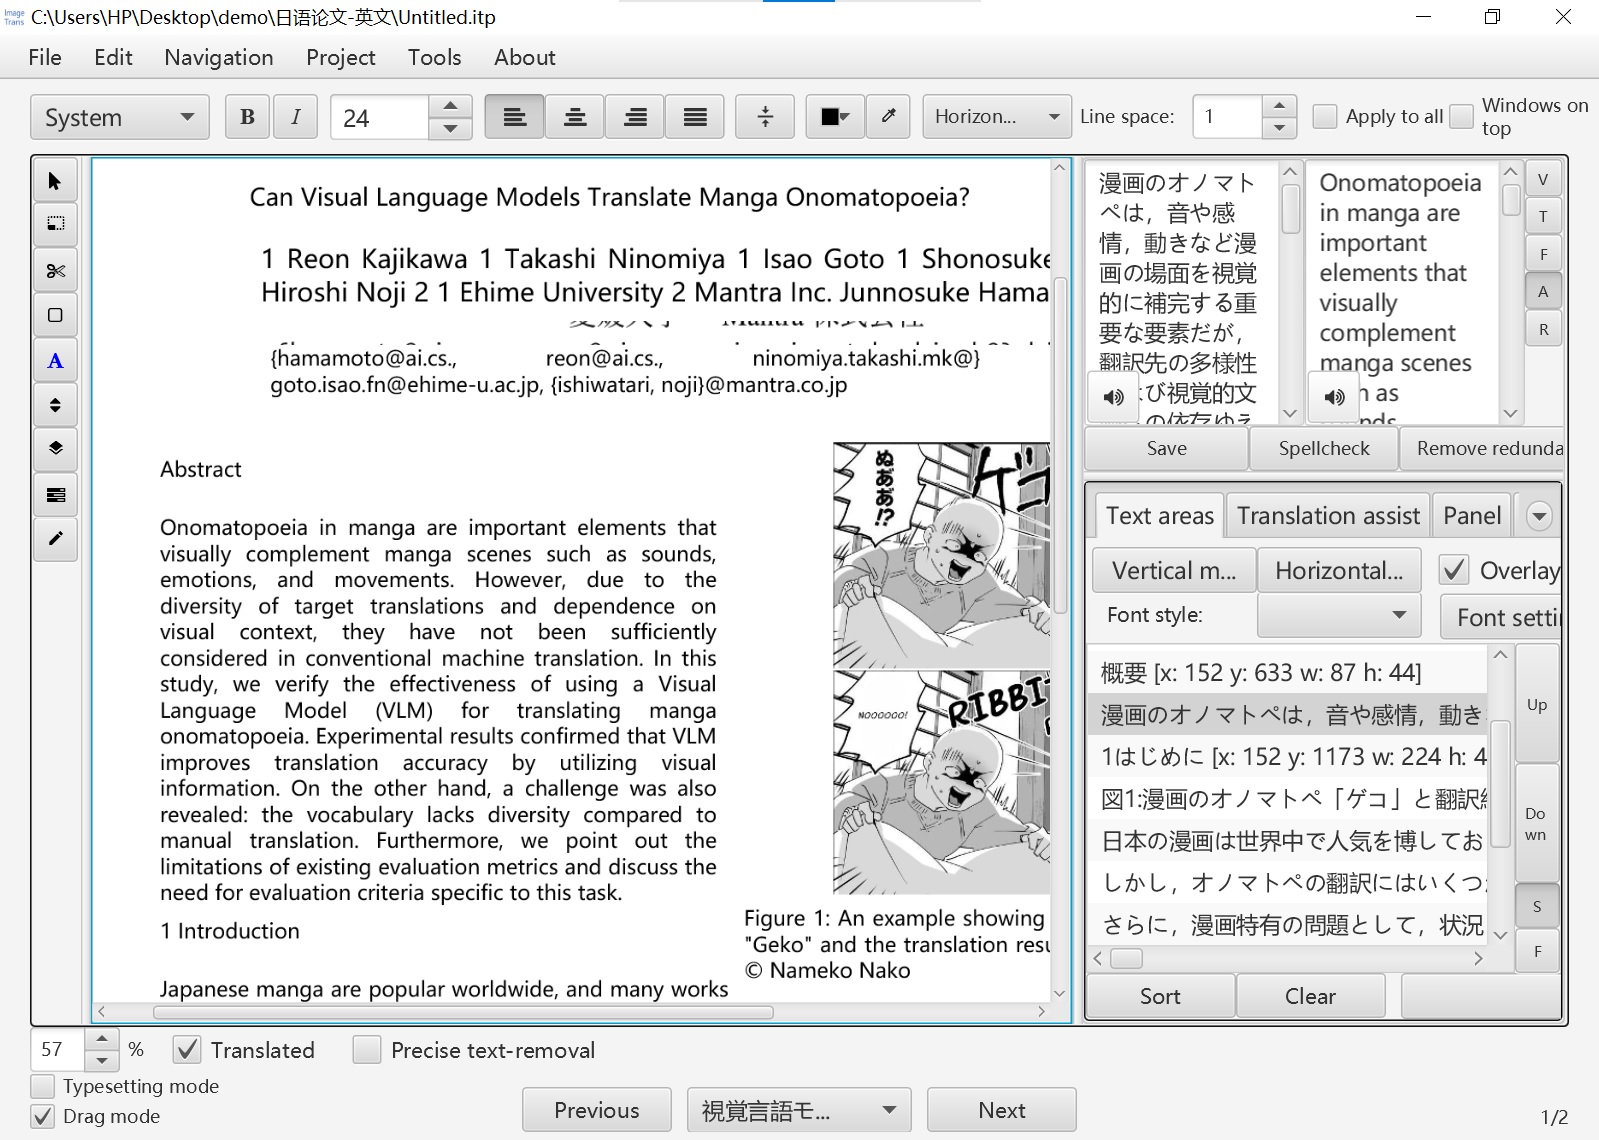Open the text color dropdown
This screenshot has height=1140, width=1599.
835,117
